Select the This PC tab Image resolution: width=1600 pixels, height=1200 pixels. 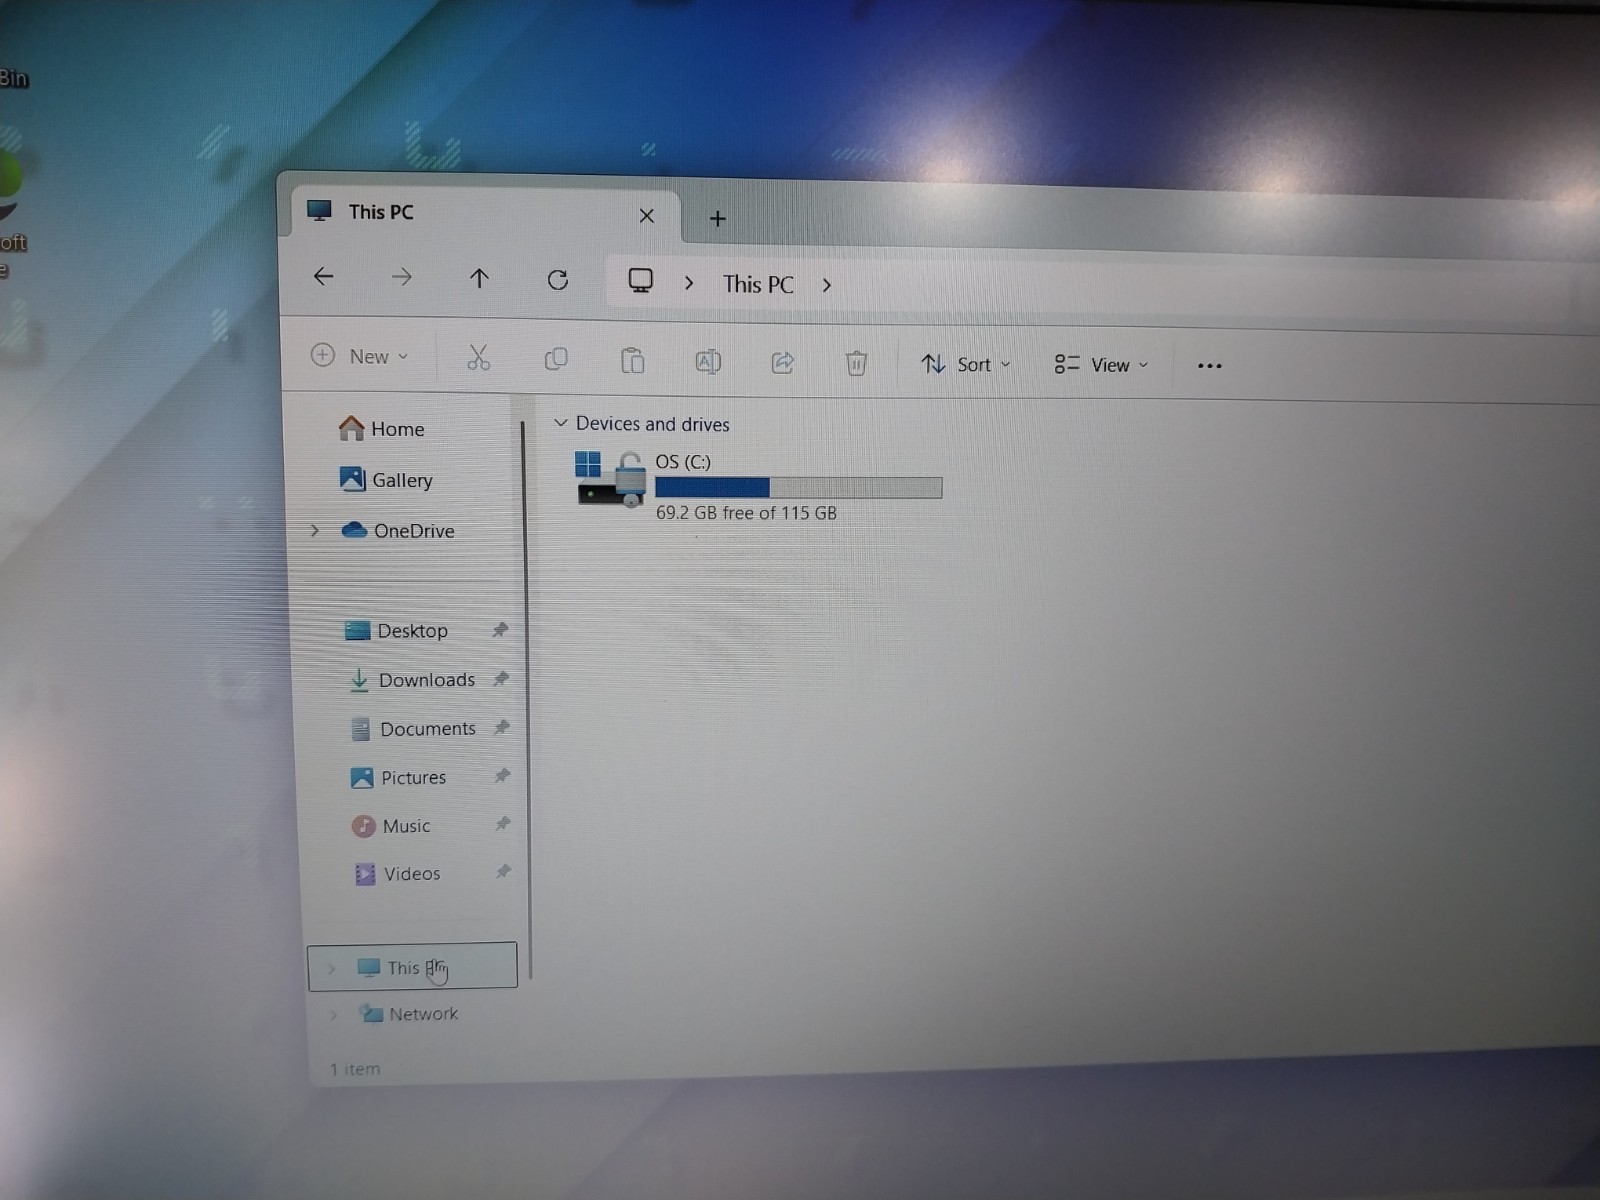(x=487, y=213)
